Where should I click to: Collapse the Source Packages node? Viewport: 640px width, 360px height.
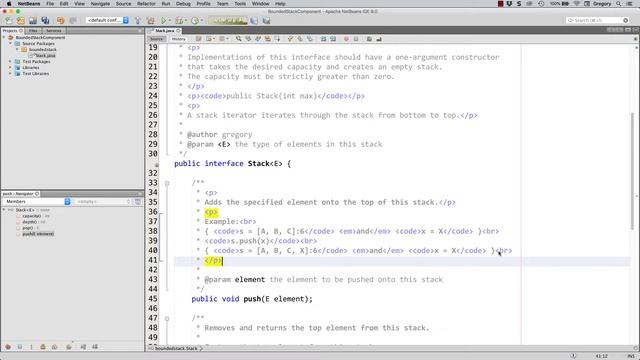tap(11, 43)
